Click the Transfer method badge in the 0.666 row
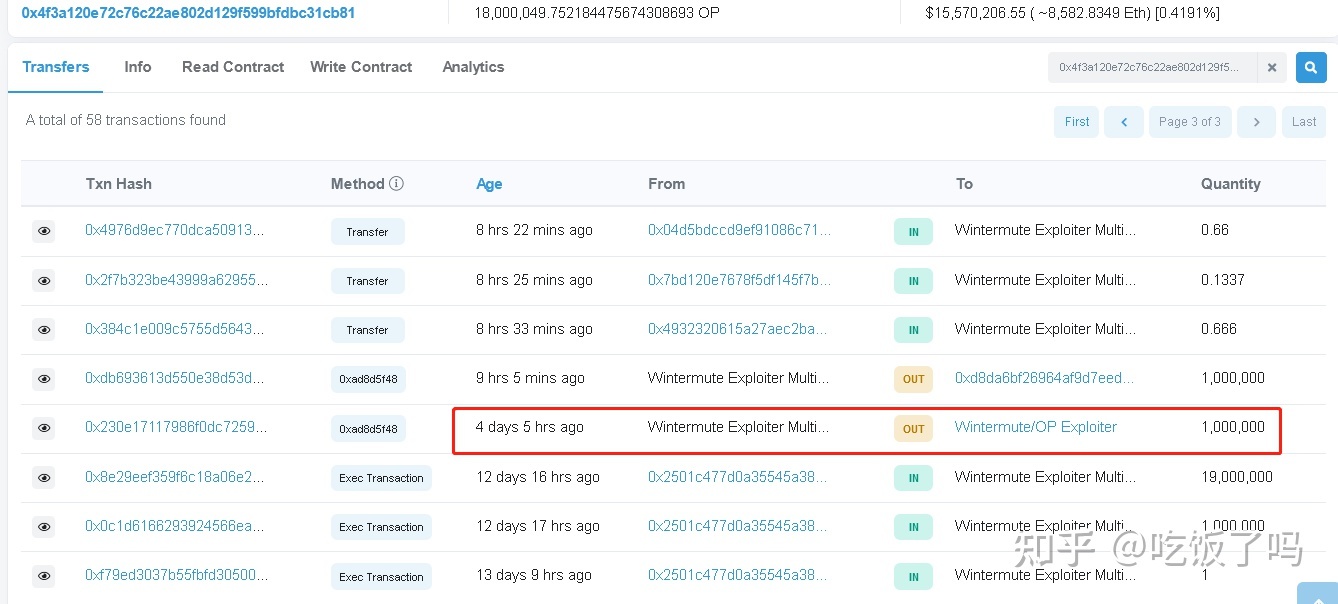Screen dimensions: 1338x604 [367, 330]
